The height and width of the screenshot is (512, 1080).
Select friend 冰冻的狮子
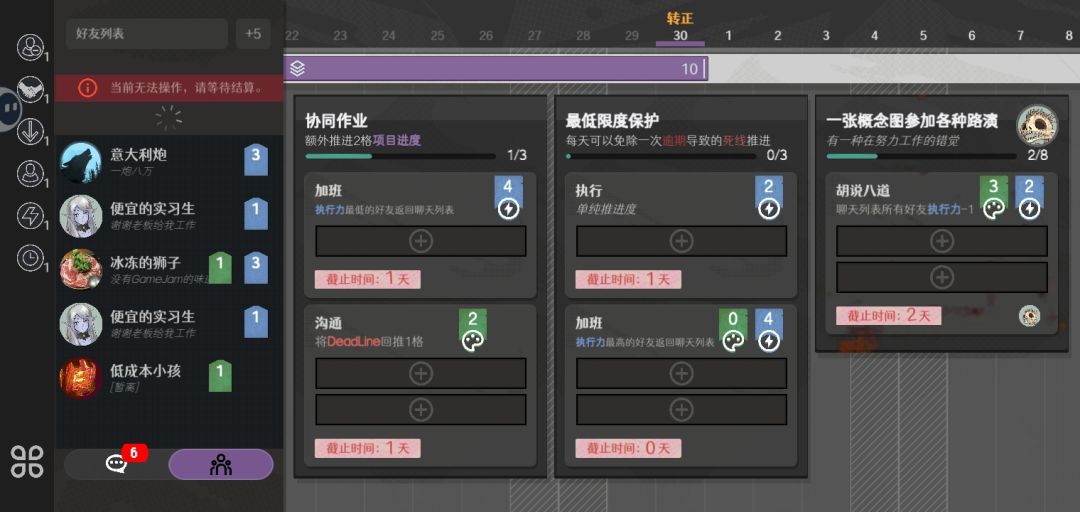click(169, 269)
